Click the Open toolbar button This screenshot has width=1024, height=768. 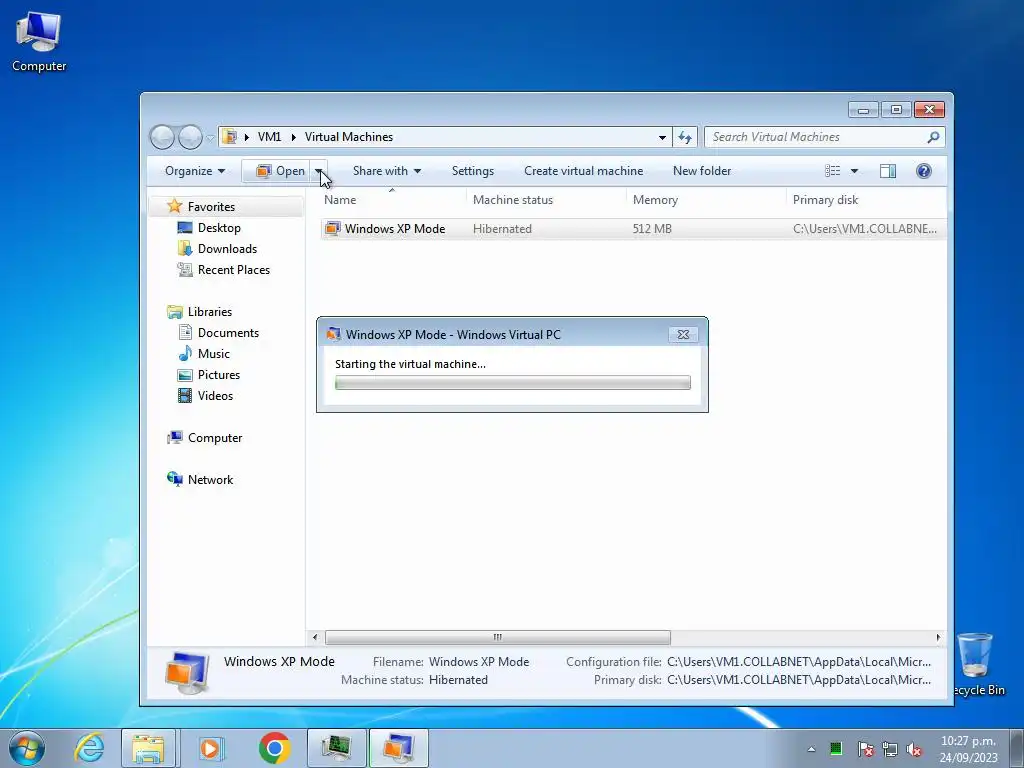coord(277,171)
